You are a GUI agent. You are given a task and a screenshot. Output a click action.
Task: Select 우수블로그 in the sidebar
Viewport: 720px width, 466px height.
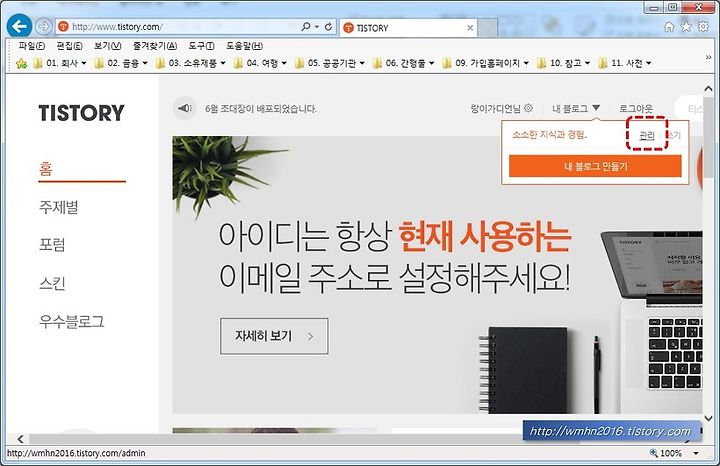[71, 321]
